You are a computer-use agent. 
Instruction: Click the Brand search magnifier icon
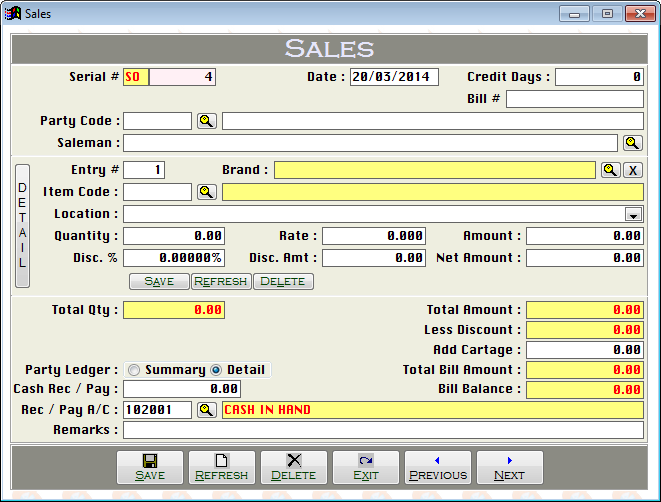610,170
